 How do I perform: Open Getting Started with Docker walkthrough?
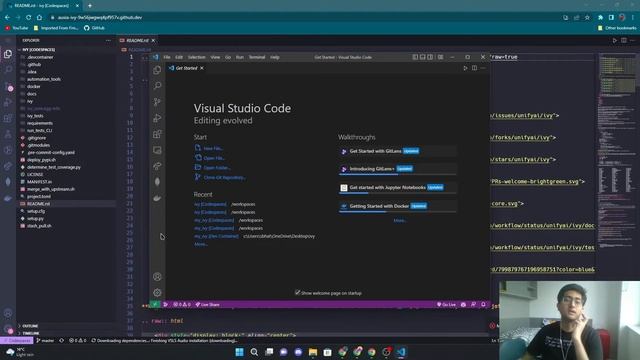397,207
